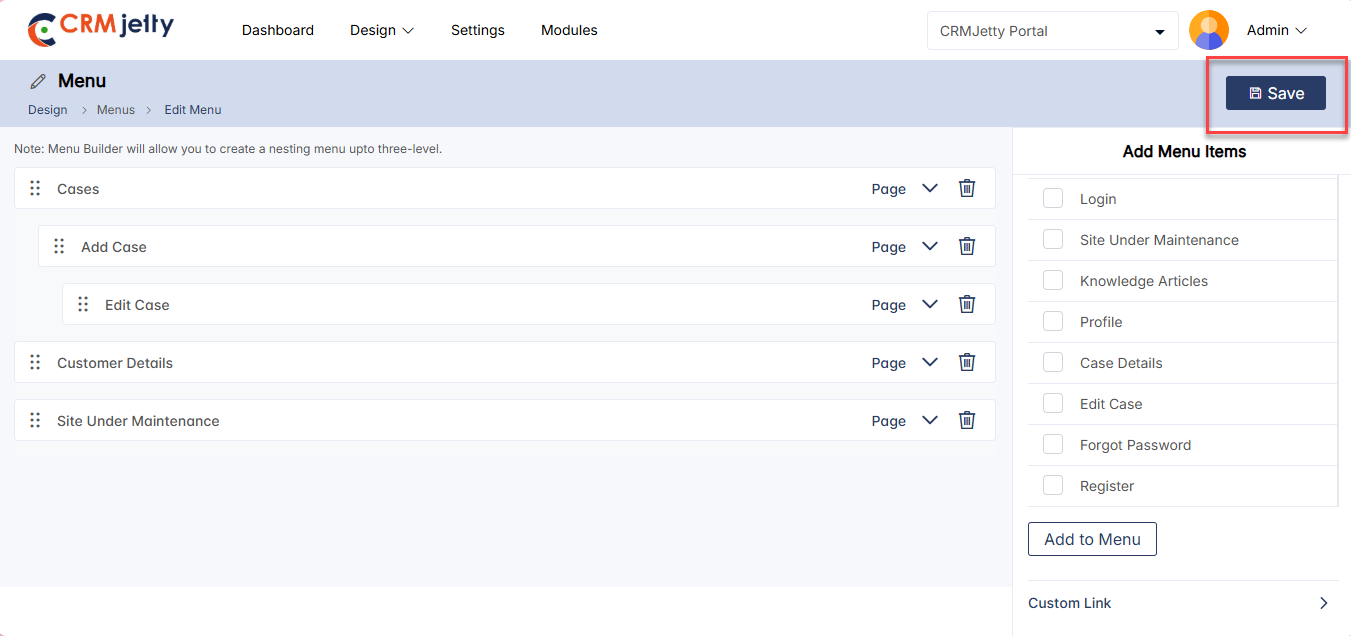The image size is (1351, 636).
Task: Navigate to Menus in the breadcrumb
Action: point(116,110)
